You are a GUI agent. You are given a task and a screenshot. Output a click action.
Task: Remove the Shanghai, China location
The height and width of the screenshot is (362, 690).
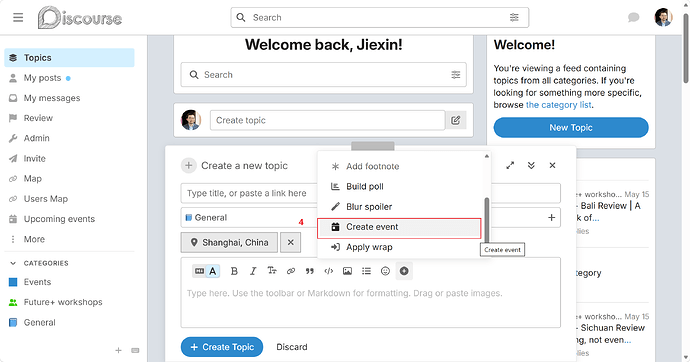[290, 242]
